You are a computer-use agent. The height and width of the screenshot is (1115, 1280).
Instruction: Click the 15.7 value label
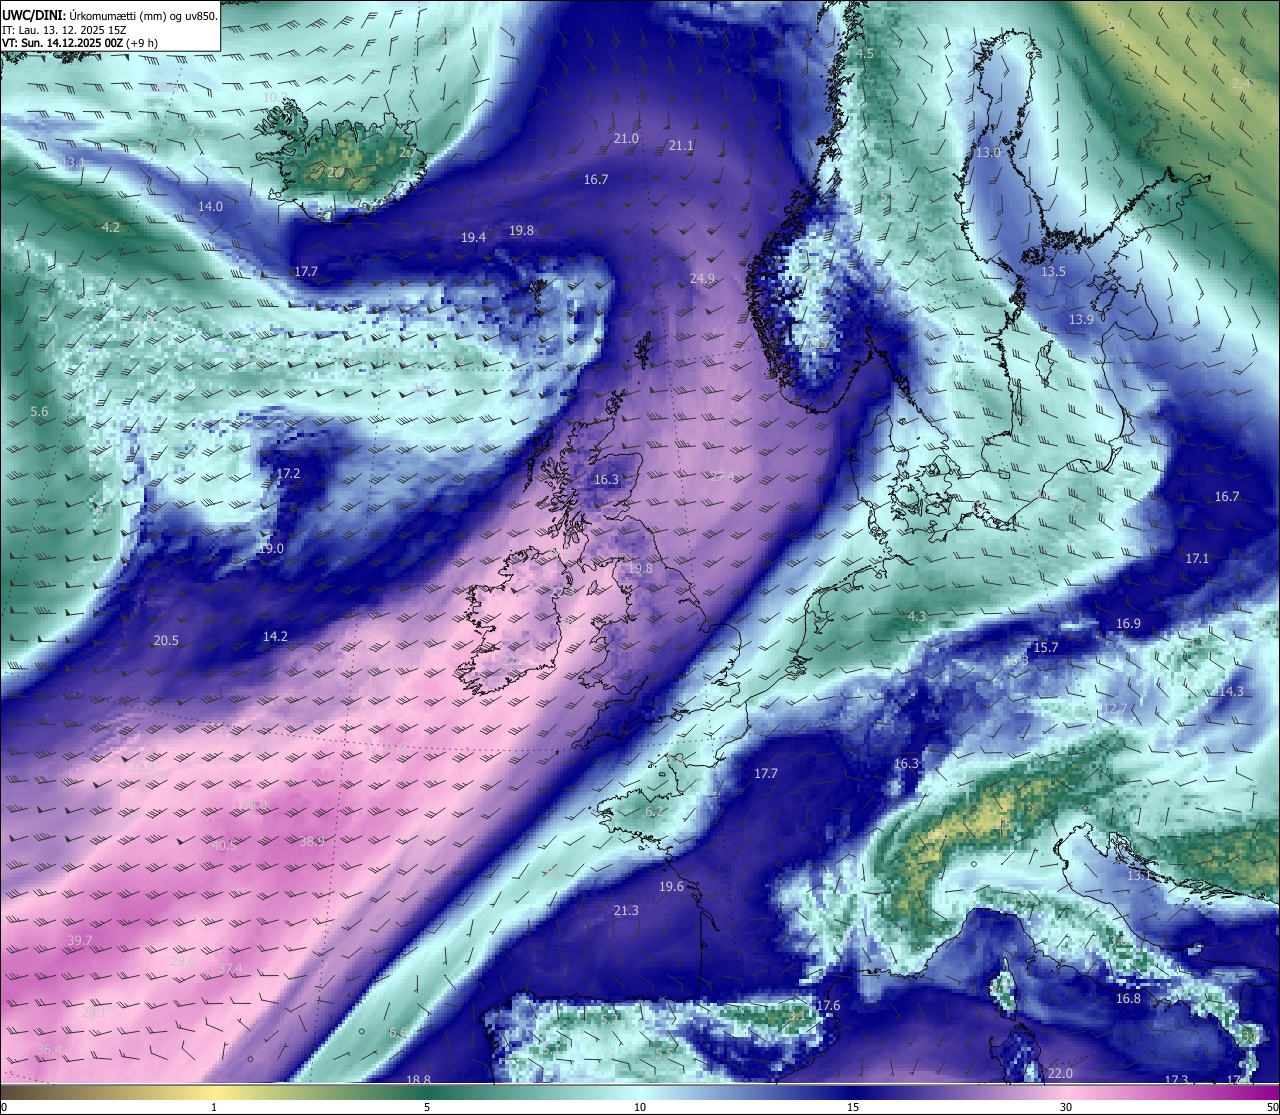1045,647
